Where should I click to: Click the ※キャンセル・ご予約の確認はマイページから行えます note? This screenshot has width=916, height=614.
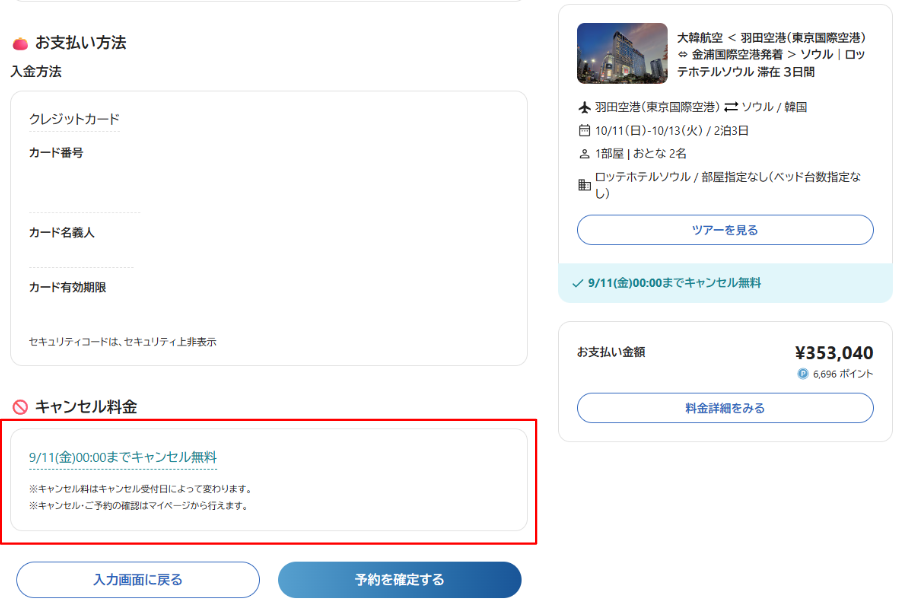[139, 506]
